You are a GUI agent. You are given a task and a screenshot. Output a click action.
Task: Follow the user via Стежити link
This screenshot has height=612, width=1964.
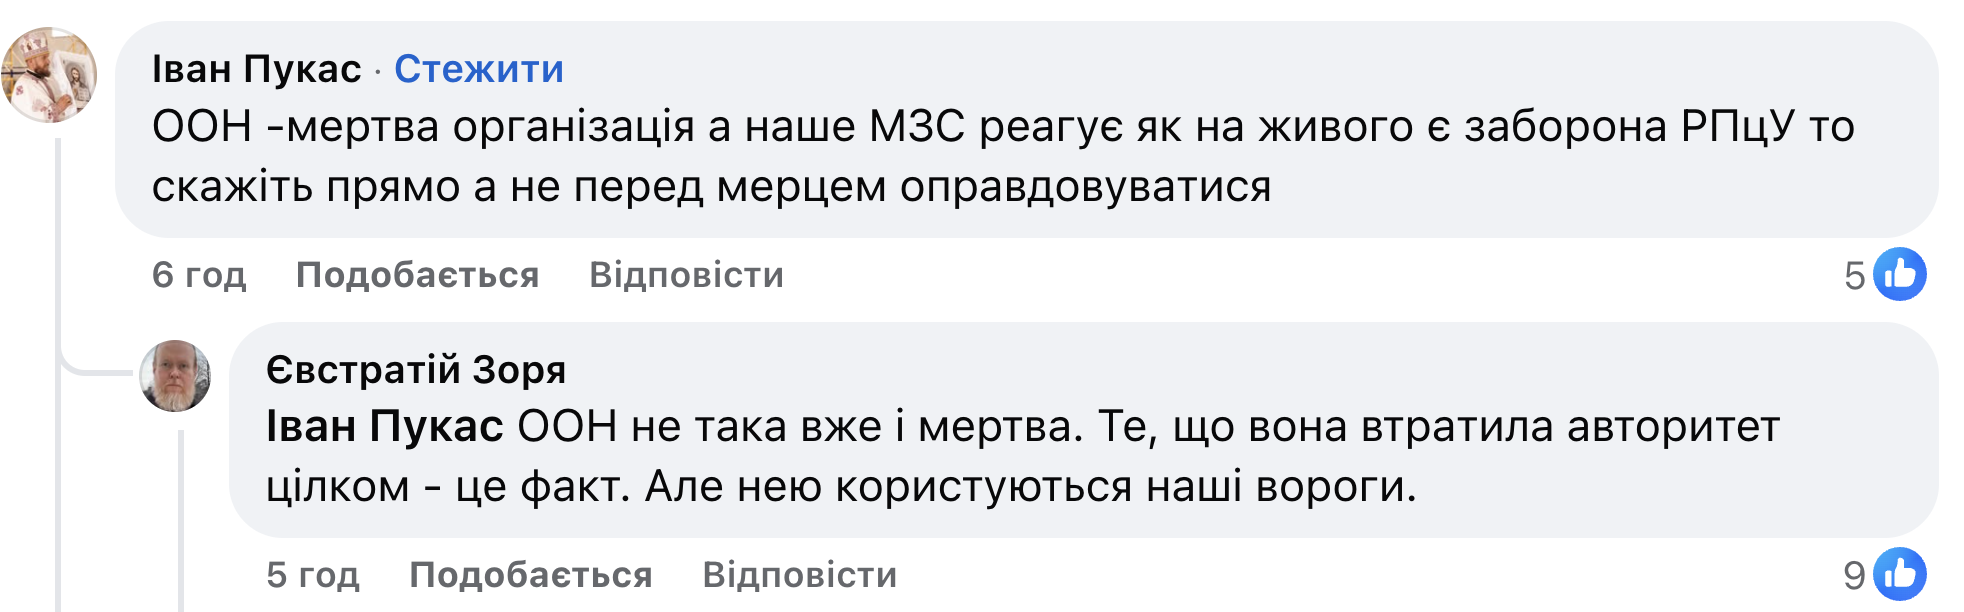tap(479, 69)
